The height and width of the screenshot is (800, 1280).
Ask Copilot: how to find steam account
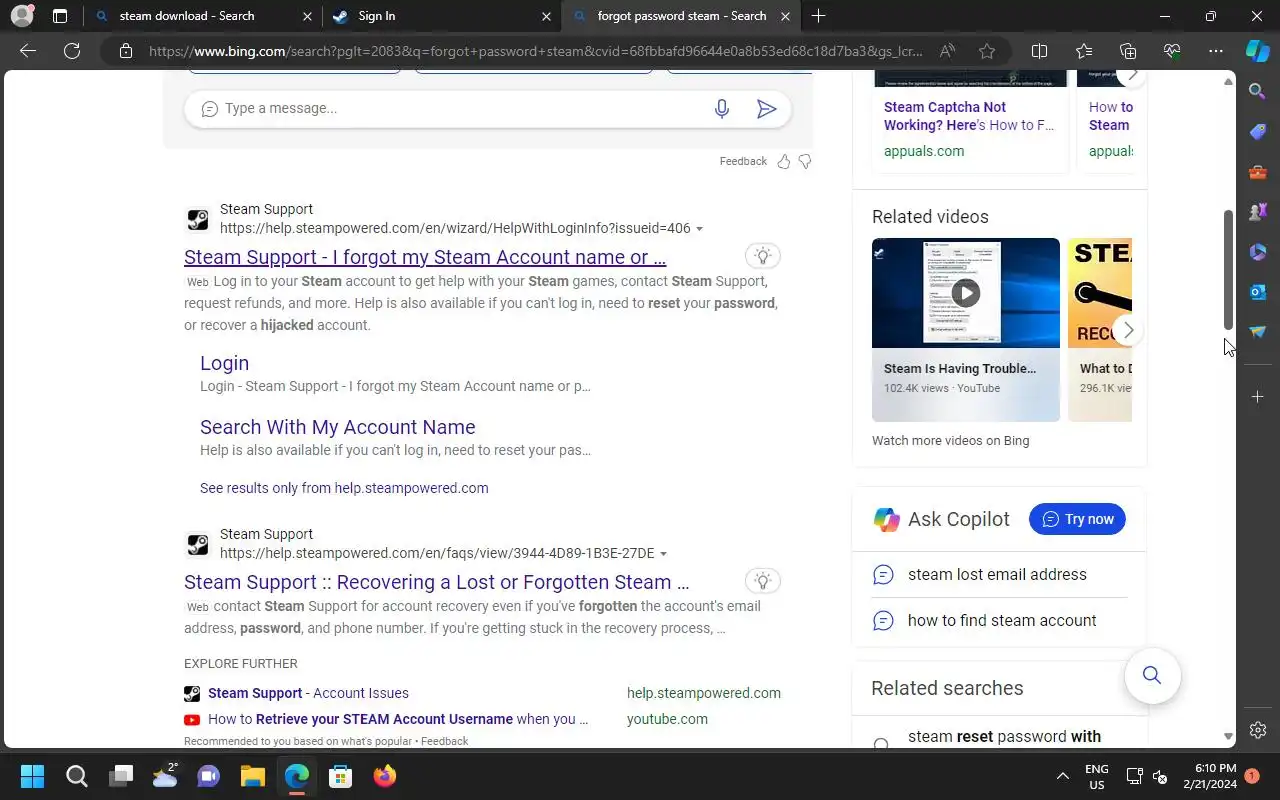point(1002,621)
